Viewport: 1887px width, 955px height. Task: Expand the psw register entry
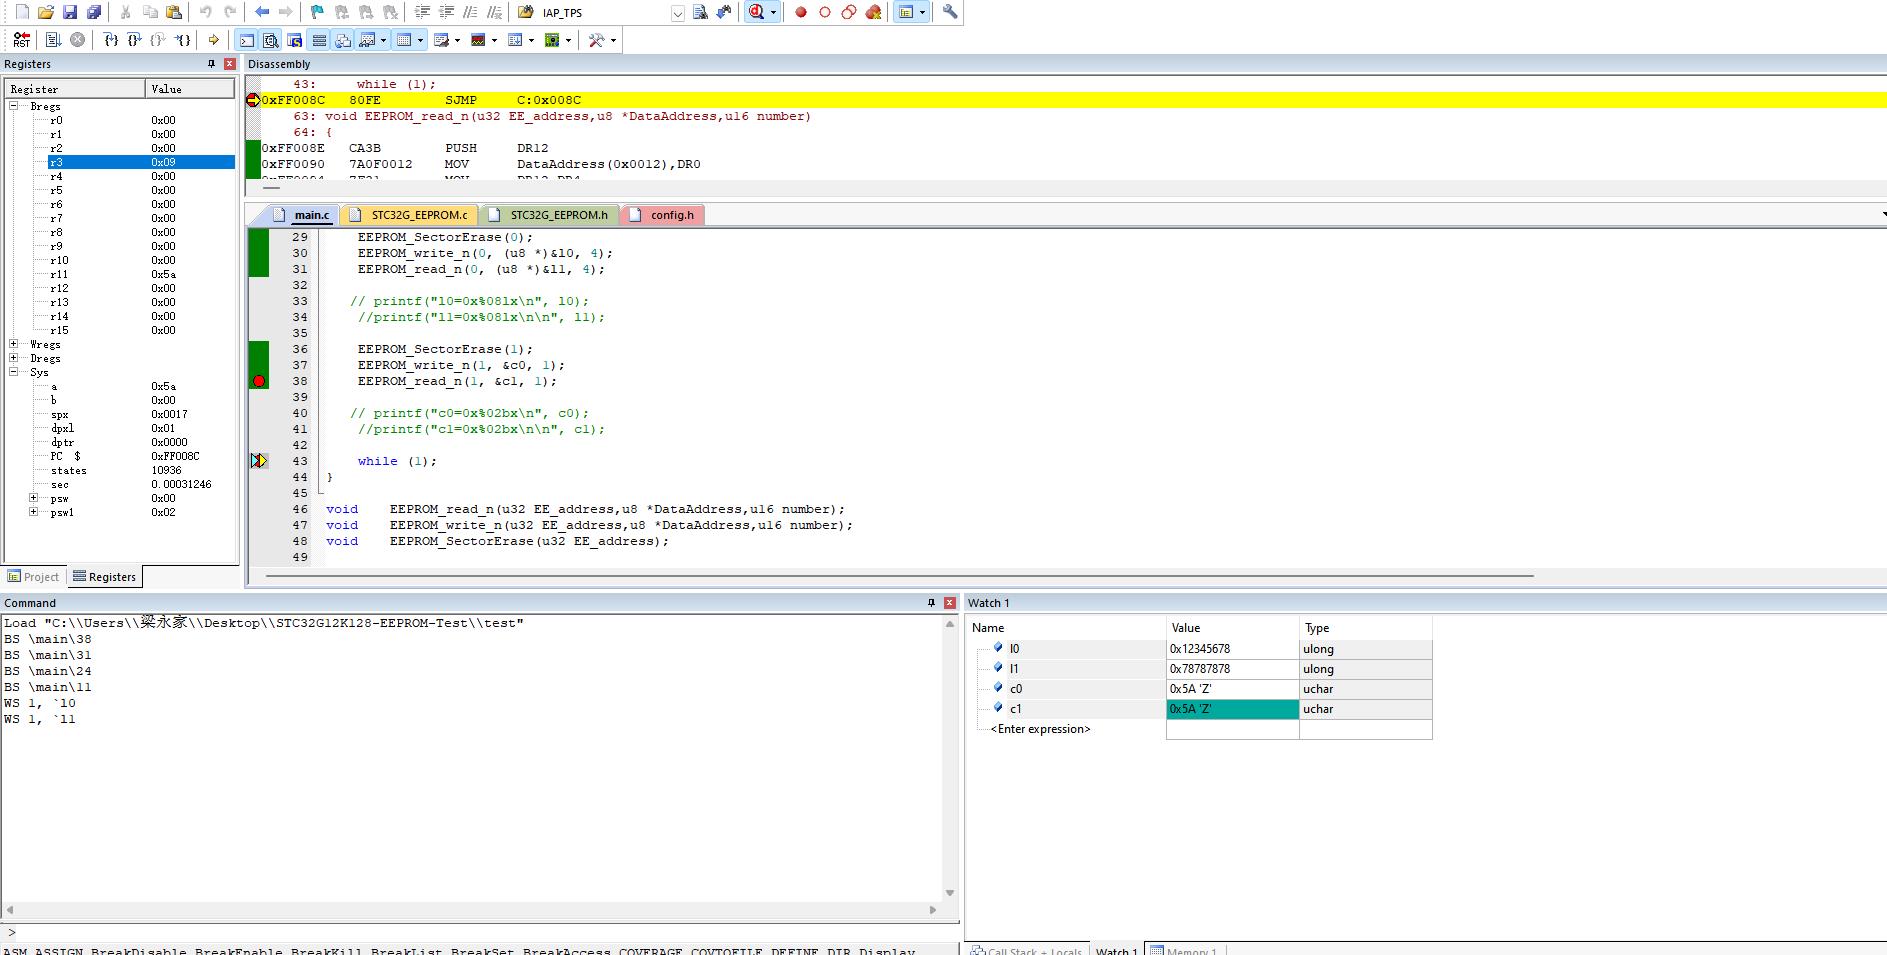[x=34, y=497]
